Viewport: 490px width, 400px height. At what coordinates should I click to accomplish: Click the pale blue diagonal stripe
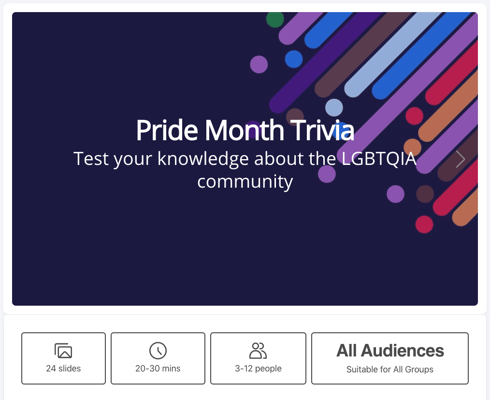[392, 55]
